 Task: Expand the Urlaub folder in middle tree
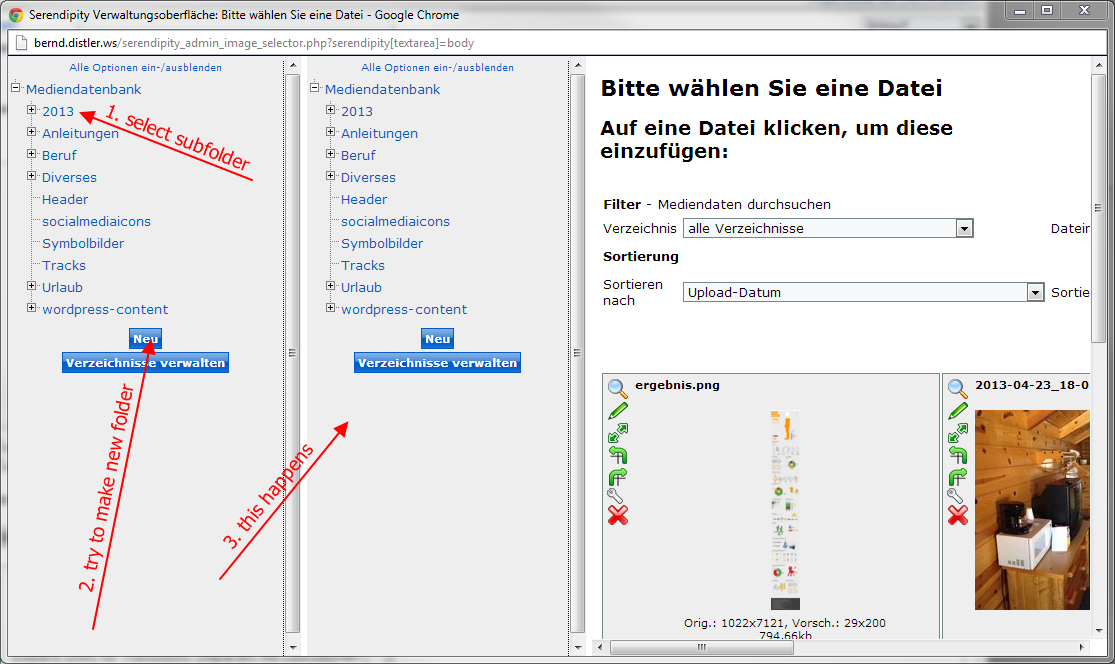[x=331, y=286]
